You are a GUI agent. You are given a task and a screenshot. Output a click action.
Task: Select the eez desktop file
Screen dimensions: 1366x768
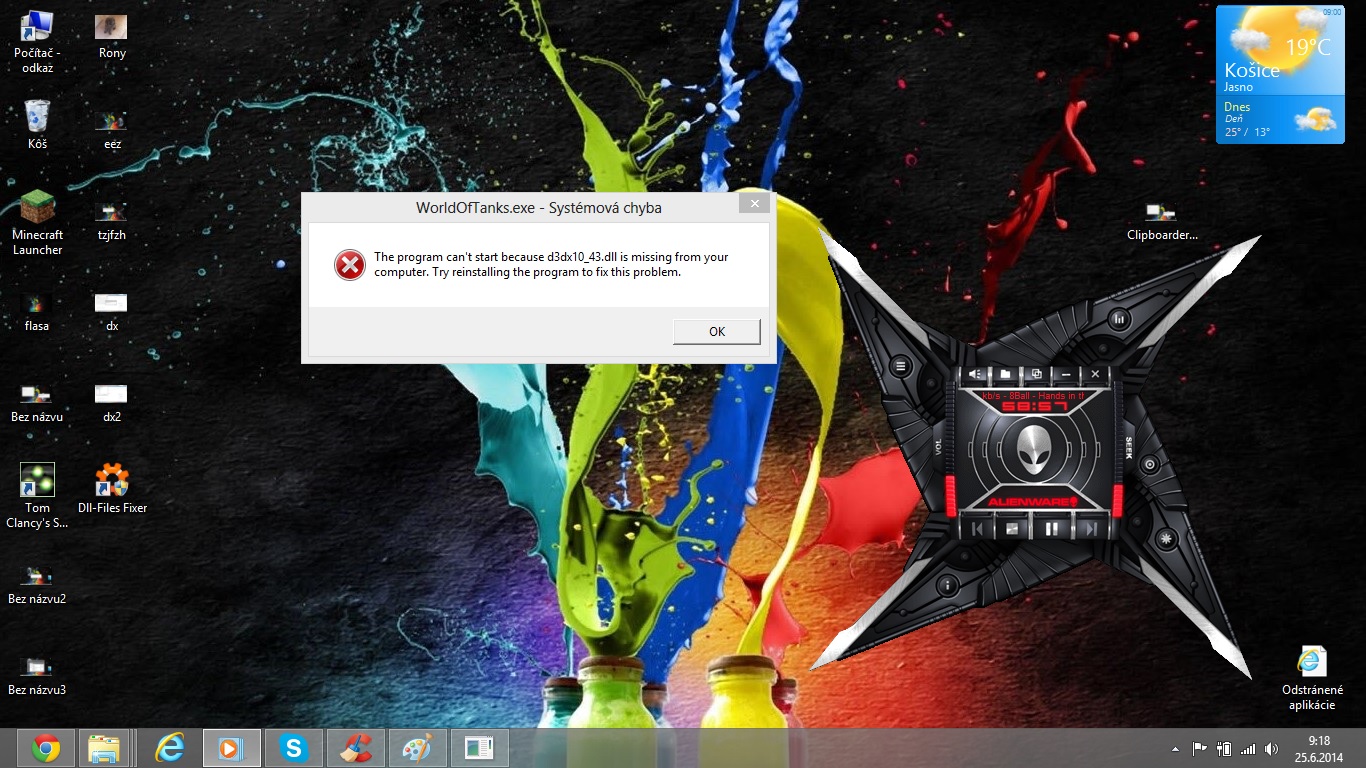pos(112,128)
